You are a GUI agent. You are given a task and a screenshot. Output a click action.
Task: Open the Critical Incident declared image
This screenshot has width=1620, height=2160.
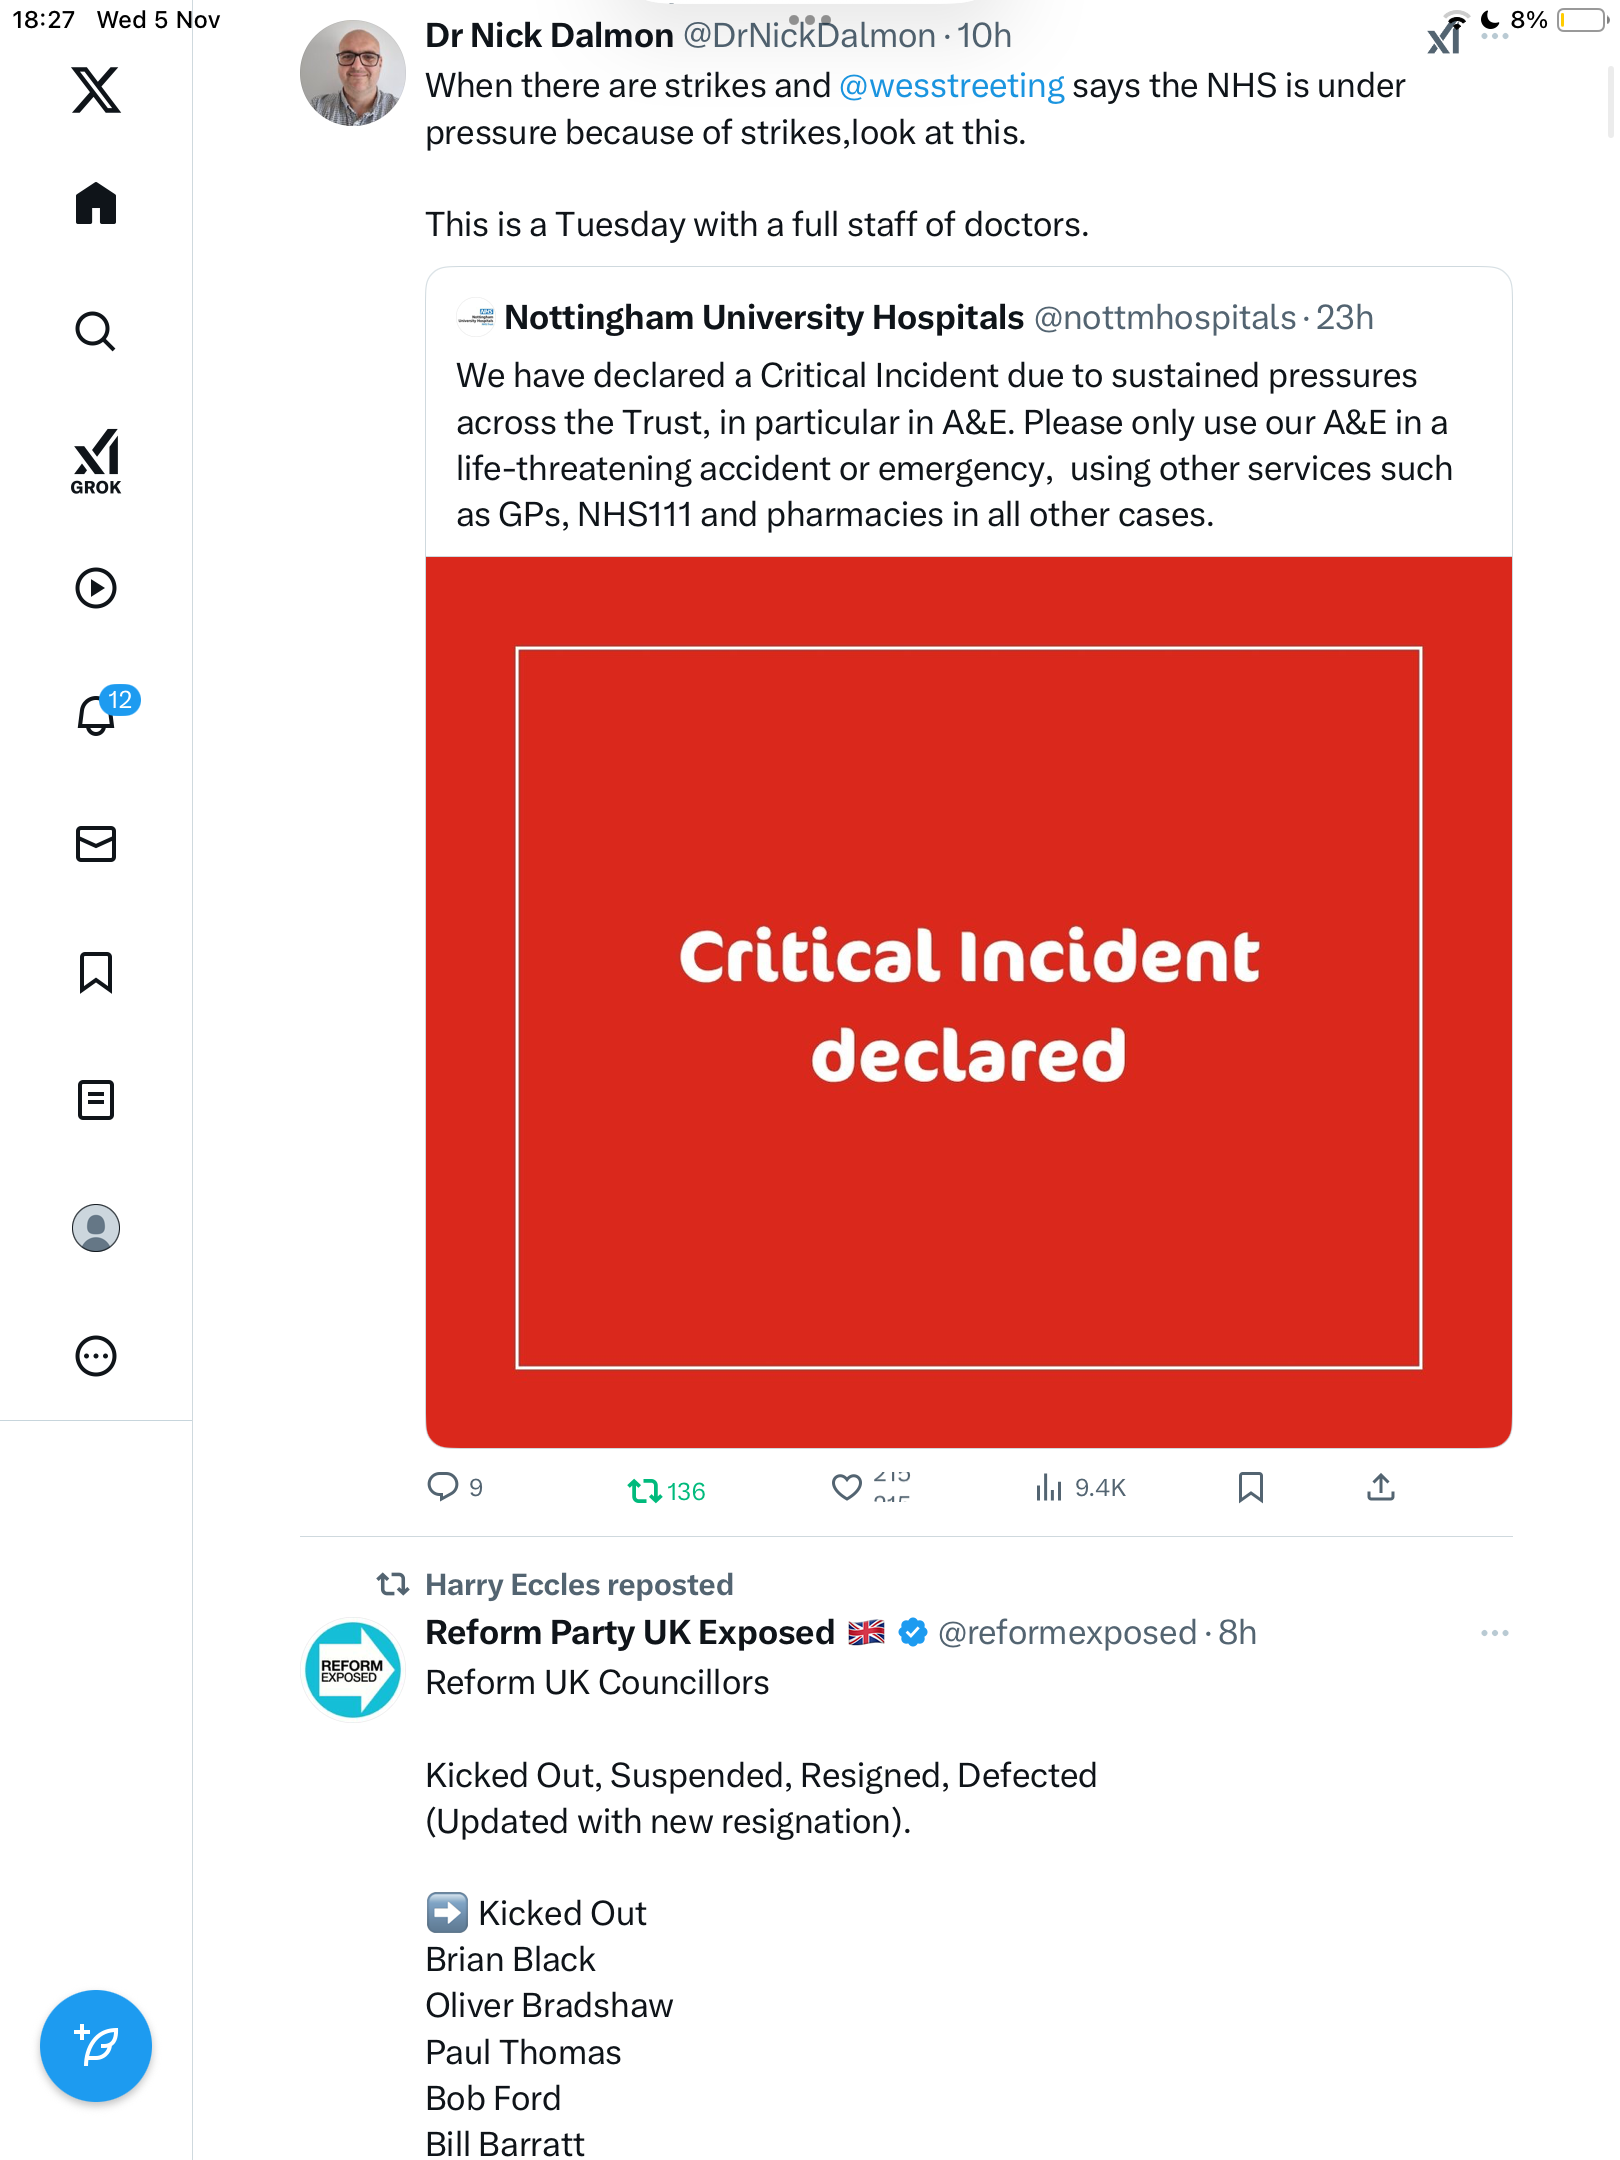pos(968,1003)
